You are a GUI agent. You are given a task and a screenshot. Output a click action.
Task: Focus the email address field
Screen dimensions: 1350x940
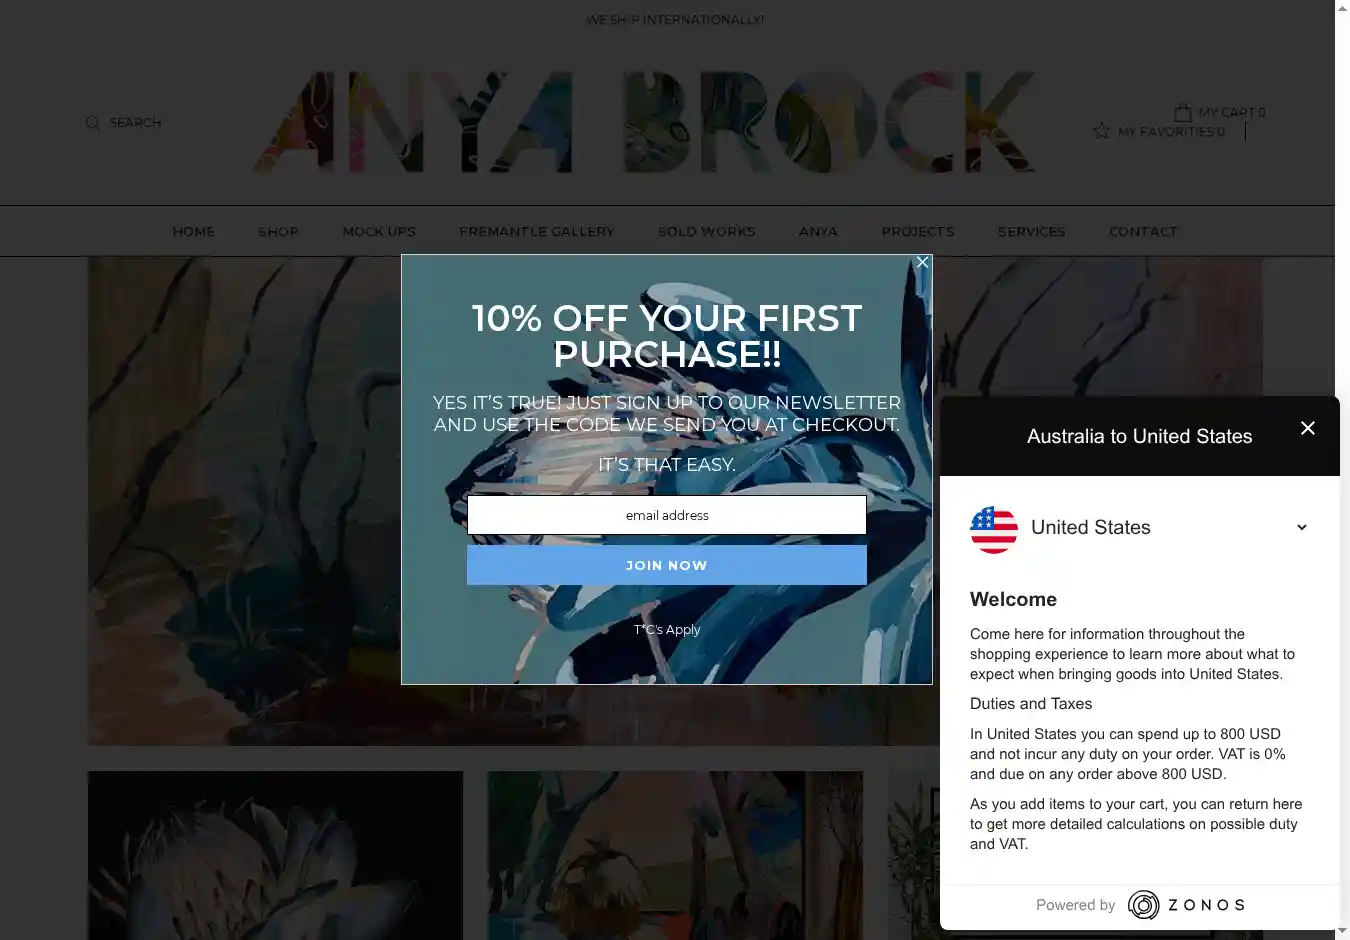(667, 515)
